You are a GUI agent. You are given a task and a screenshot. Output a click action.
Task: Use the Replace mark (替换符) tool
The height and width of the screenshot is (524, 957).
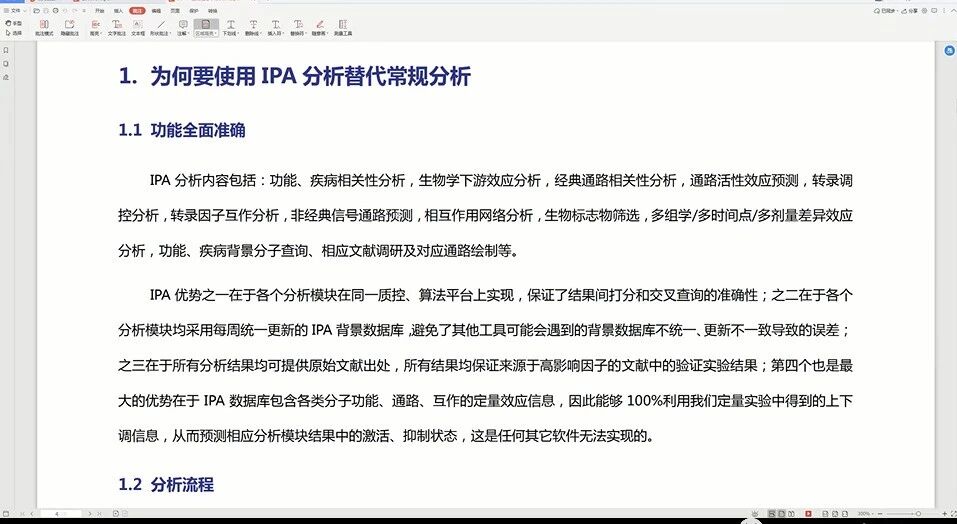coord(298,28)
